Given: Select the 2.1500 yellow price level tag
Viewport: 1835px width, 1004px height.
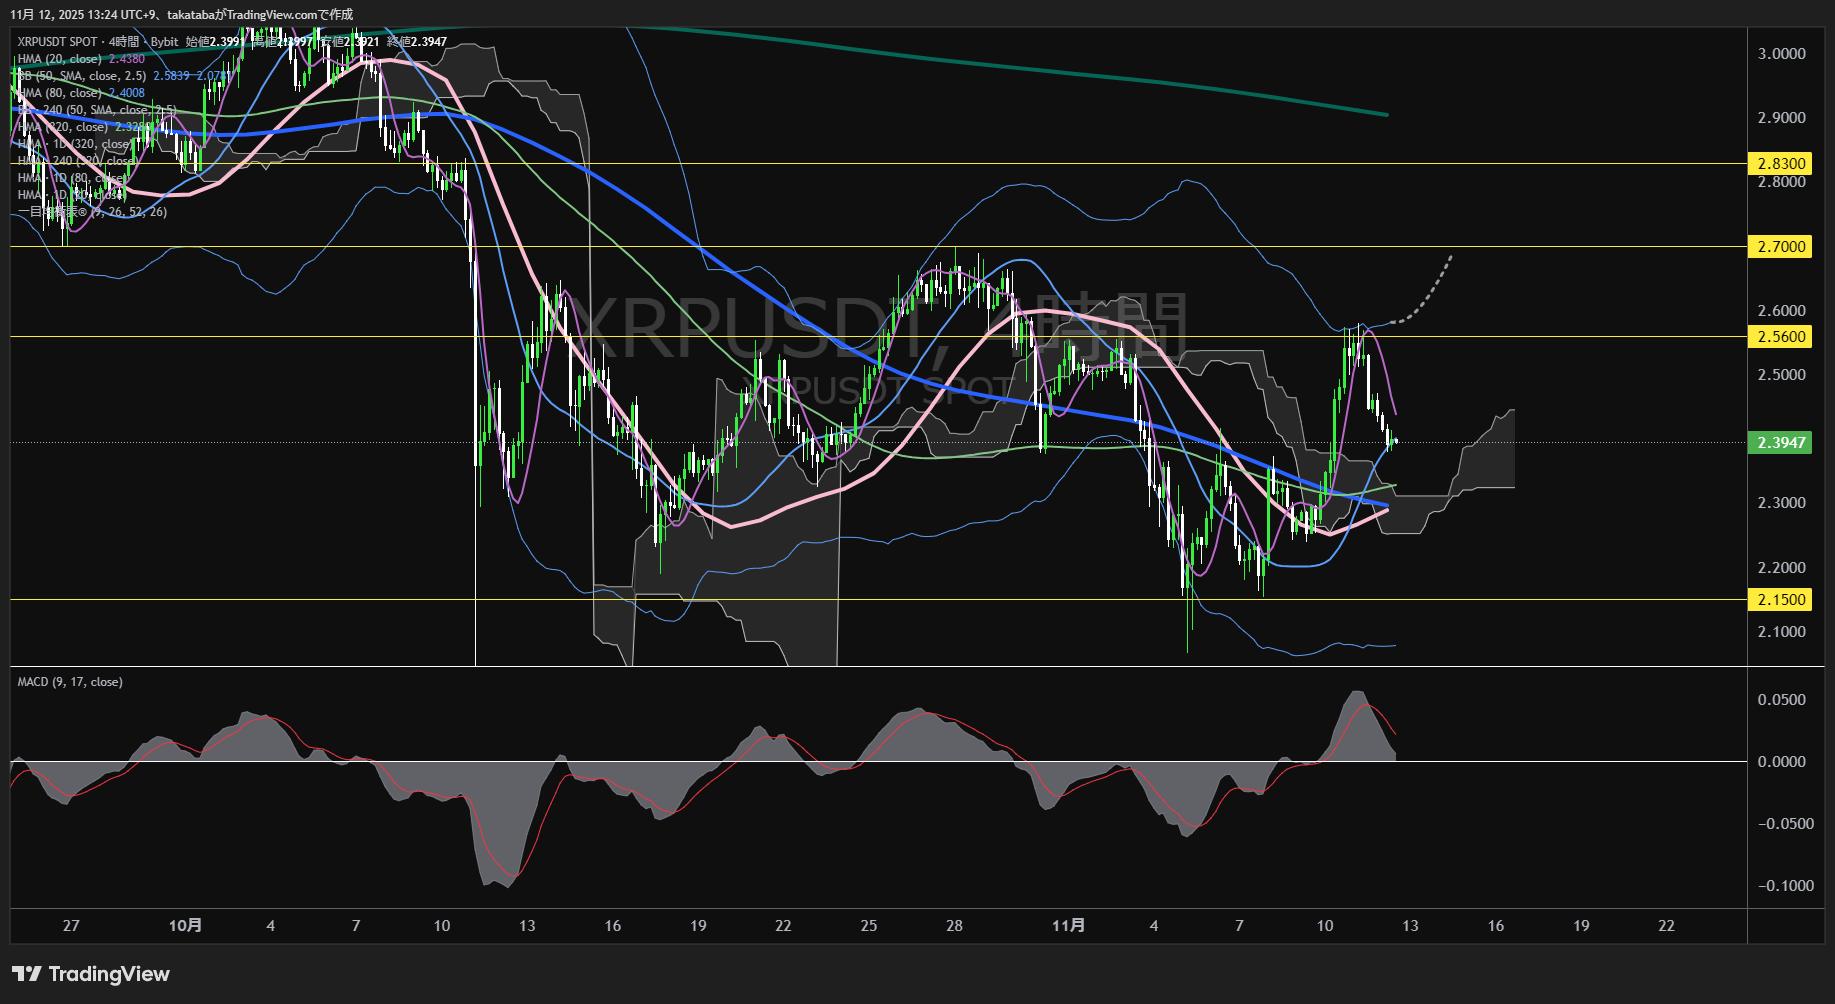Looking at the screenshot, I should pyautogui.click(x=1781, y=600).
